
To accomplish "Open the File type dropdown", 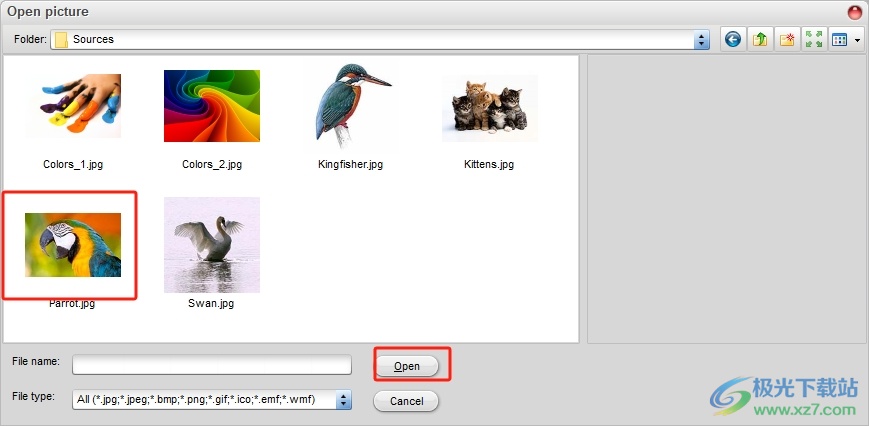I will (x=344, y=399).
